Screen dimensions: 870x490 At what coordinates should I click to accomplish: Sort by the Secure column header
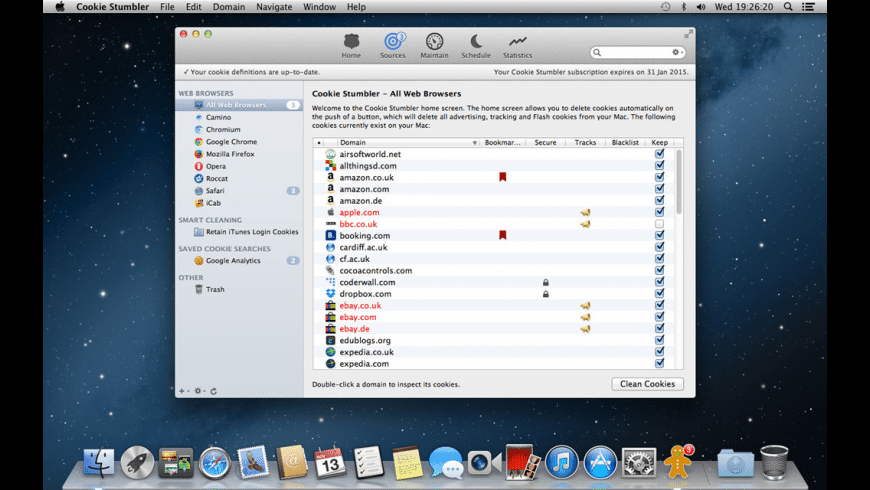pyautogui.click(x=545, y=143)
